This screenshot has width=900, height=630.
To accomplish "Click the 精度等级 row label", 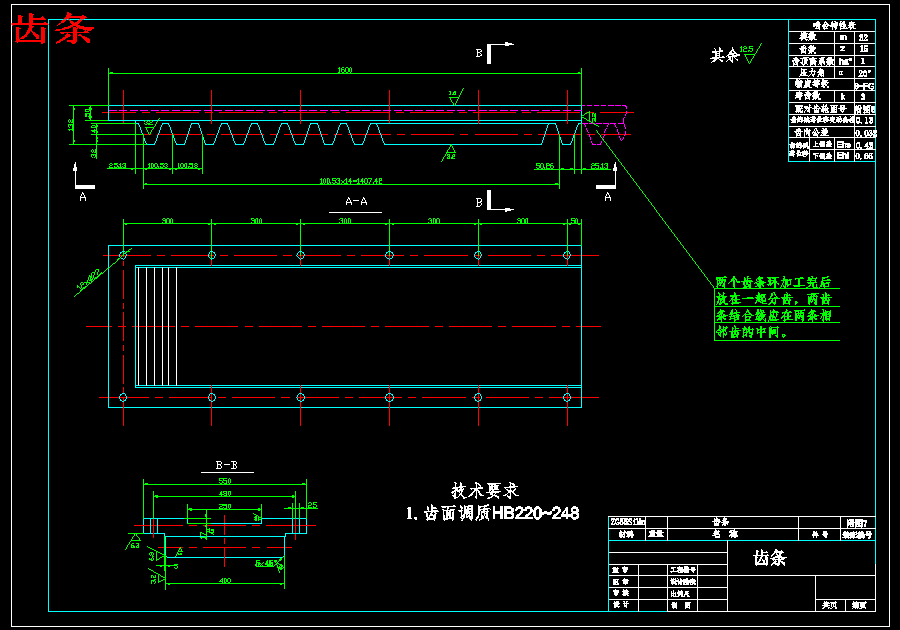I will (x=812, y=84).
